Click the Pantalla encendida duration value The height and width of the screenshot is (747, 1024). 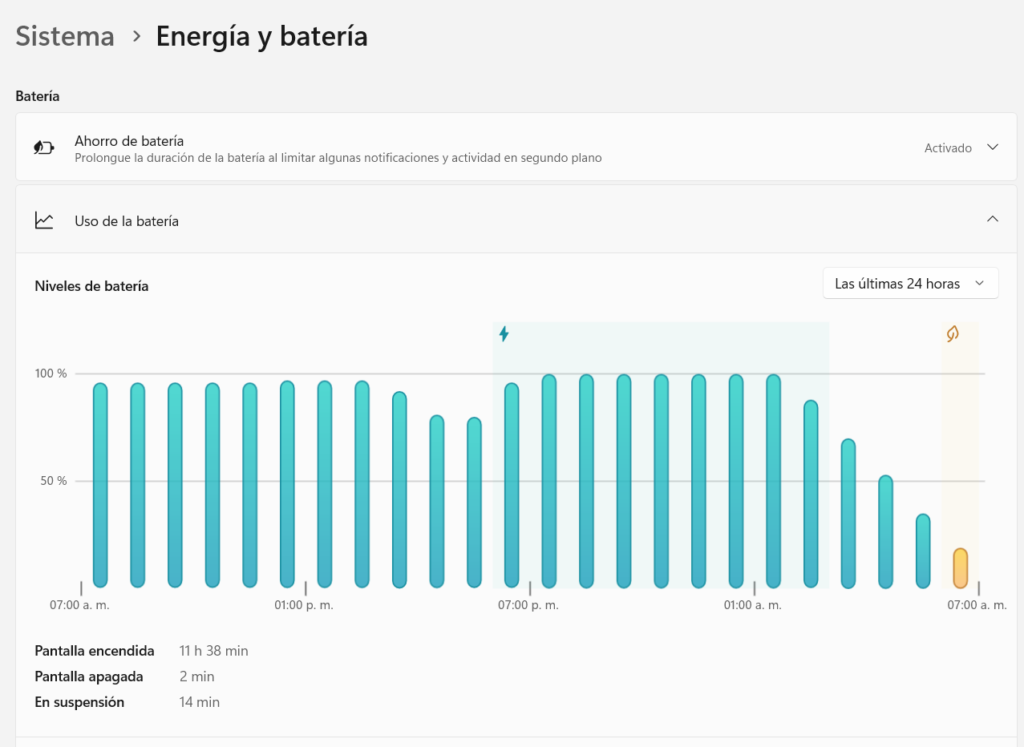click(x=214, y=651)
